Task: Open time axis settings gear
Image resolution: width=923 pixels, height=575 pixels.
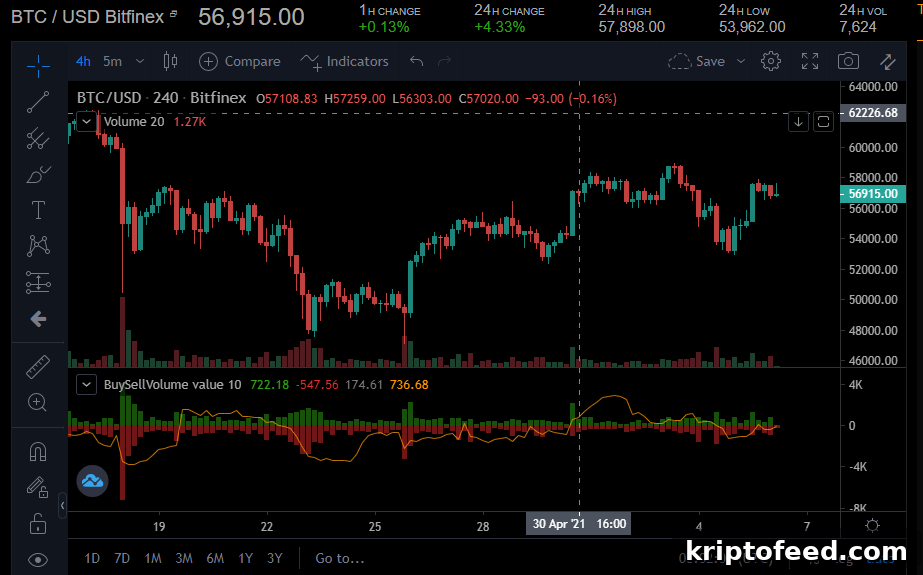Action: click(872, 525)
